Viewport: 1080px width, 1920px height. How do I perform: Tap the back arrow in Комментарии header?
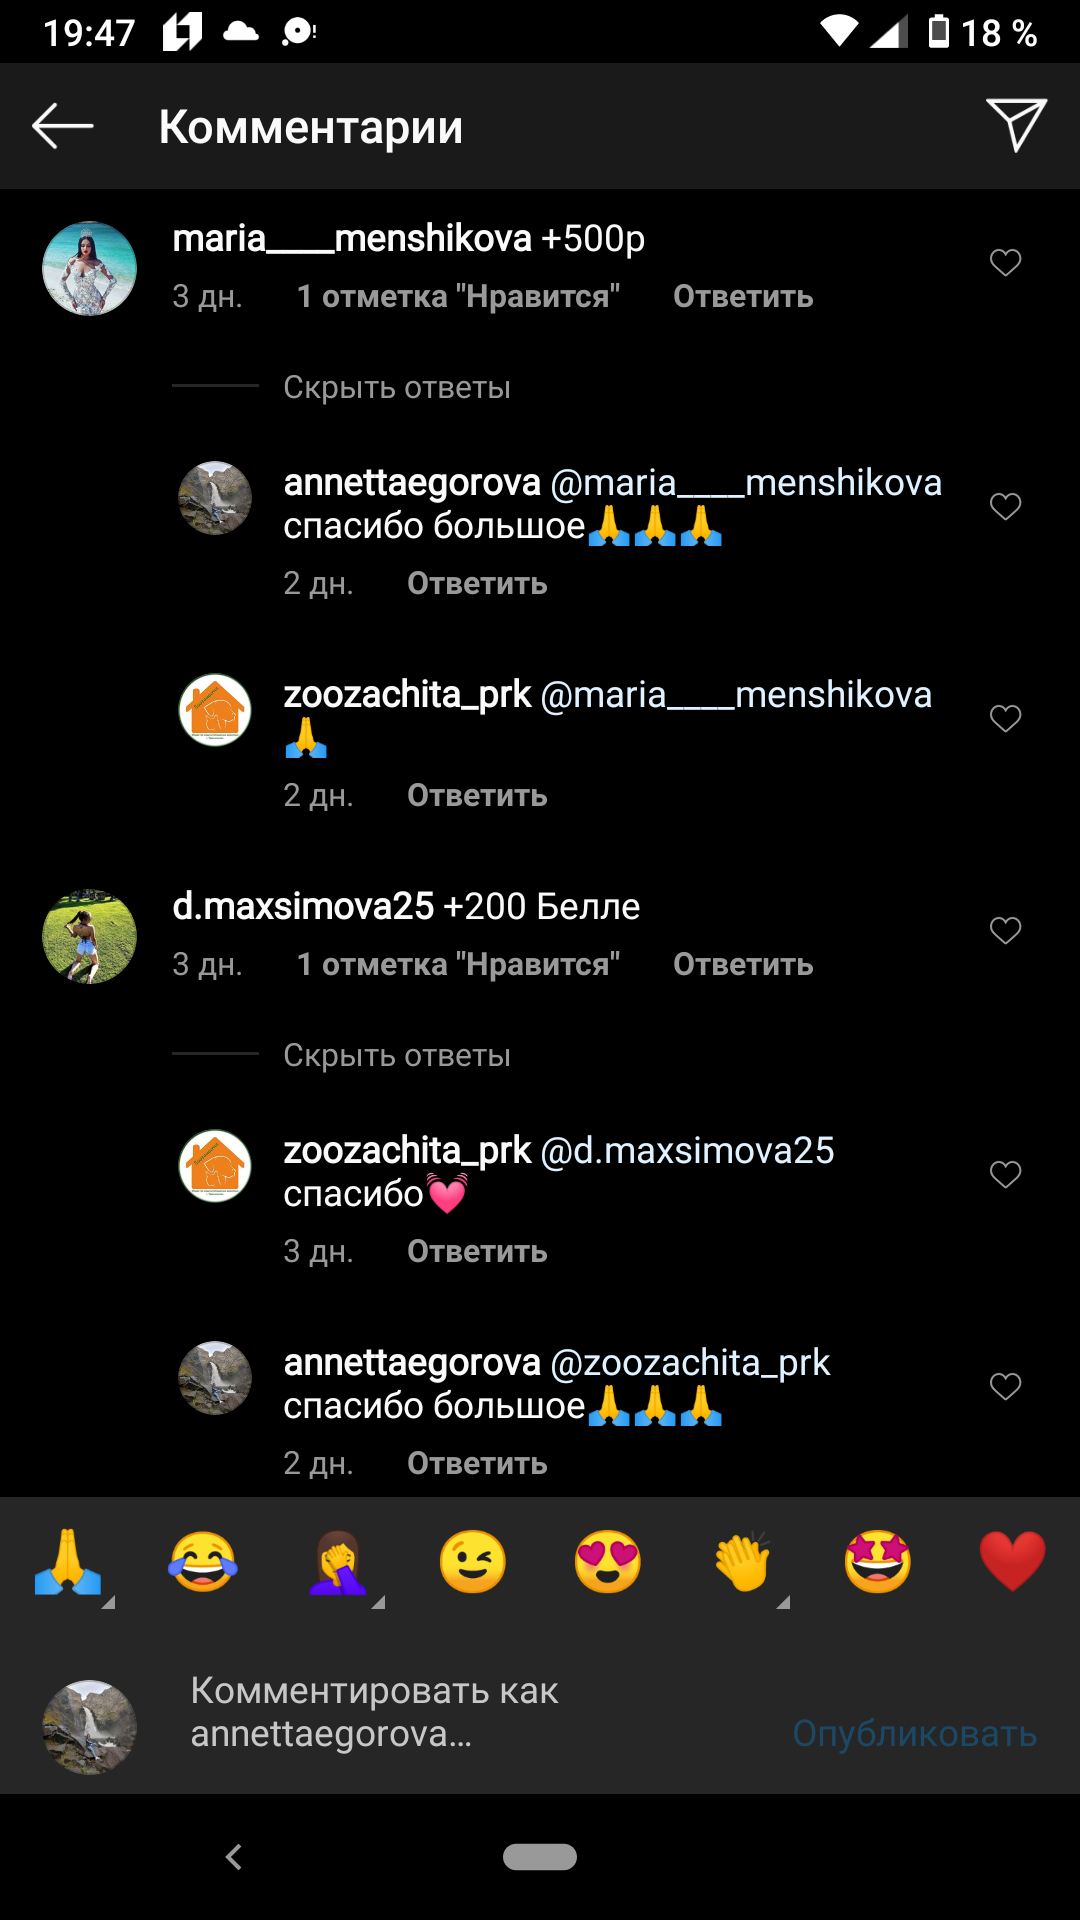(62, 126)
